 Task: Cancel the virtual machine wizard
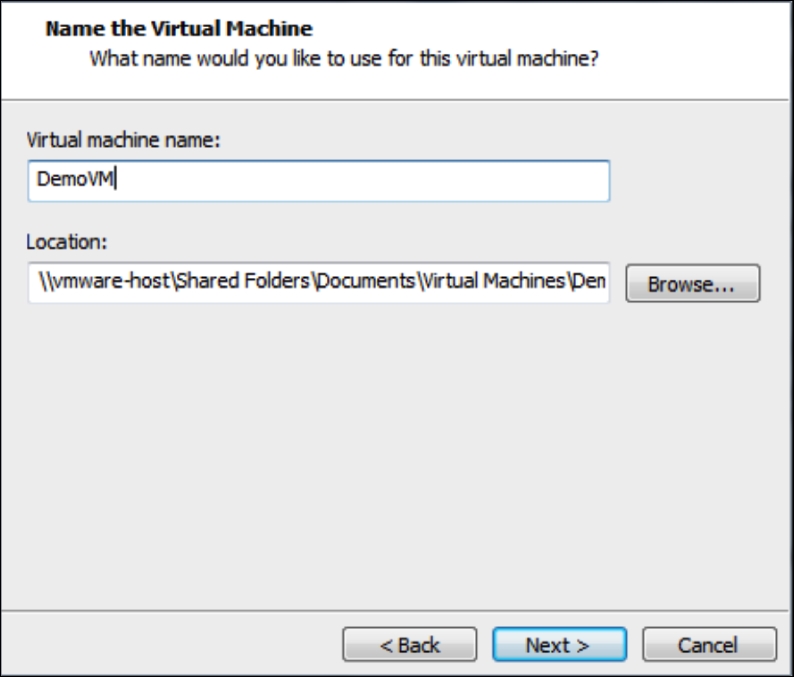pyautogui.click(x=709, y=645)
